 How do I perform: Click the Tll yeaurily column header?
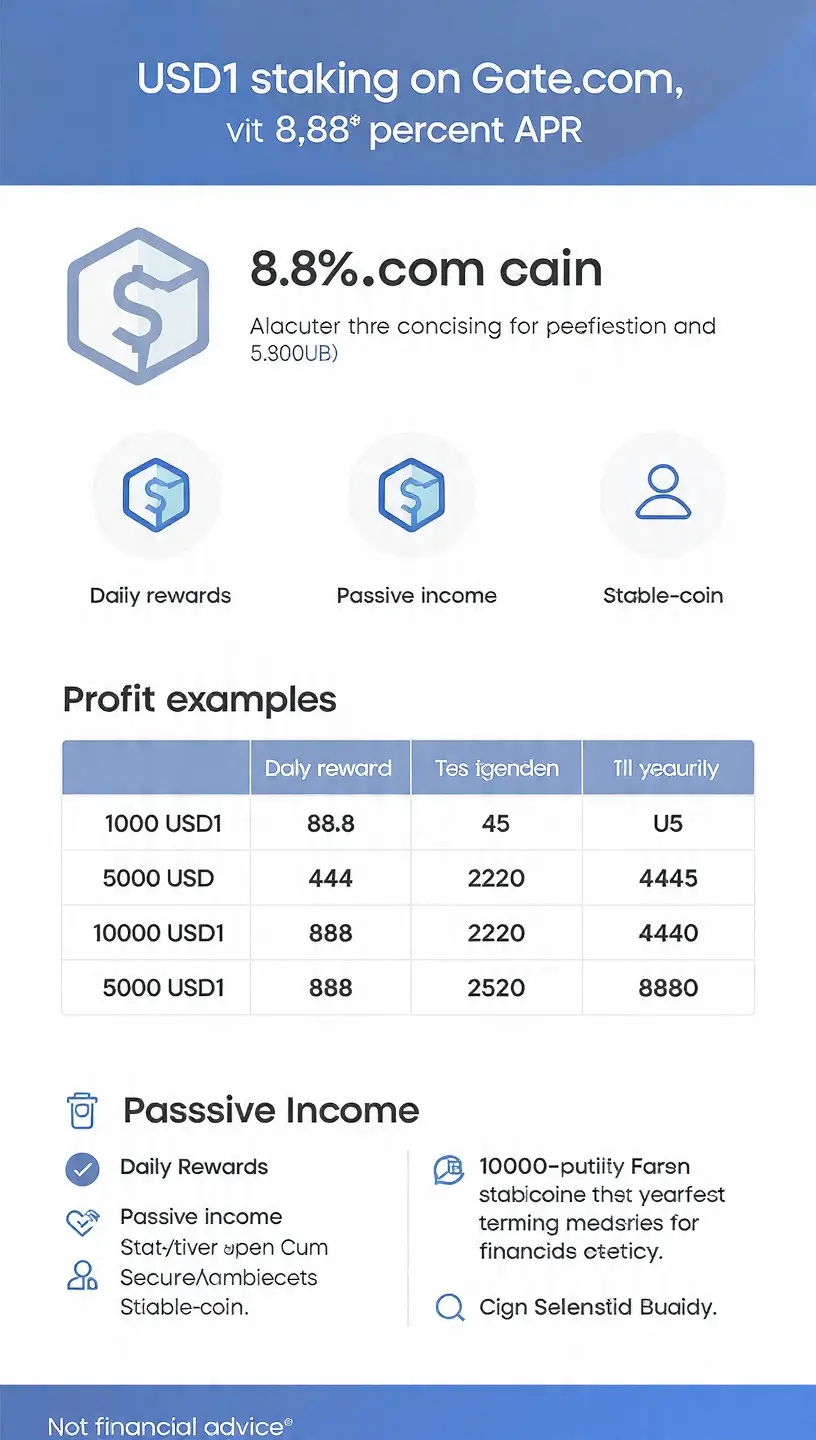667,768
